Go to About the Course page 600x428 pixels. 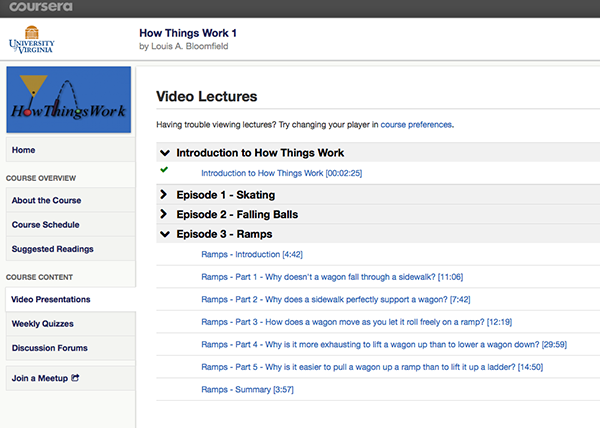[46, 201]
